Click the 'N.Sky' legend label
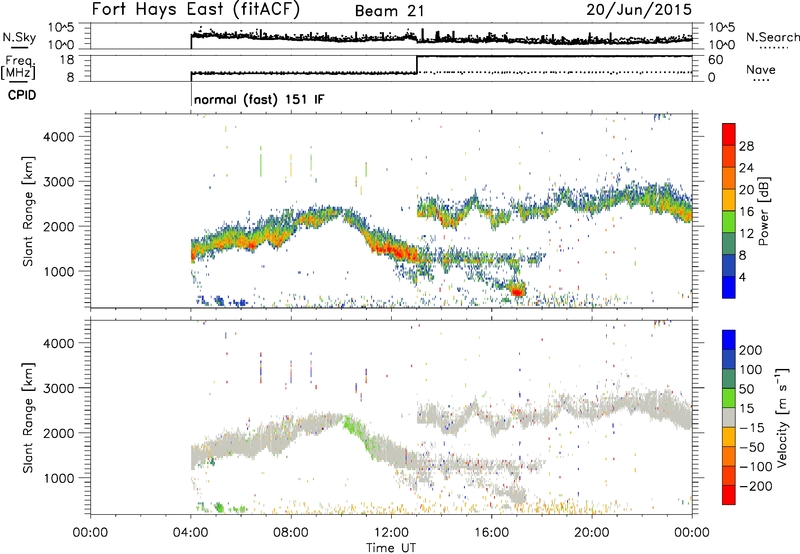This screenshot has width=800, height=554. click(19, 37)
